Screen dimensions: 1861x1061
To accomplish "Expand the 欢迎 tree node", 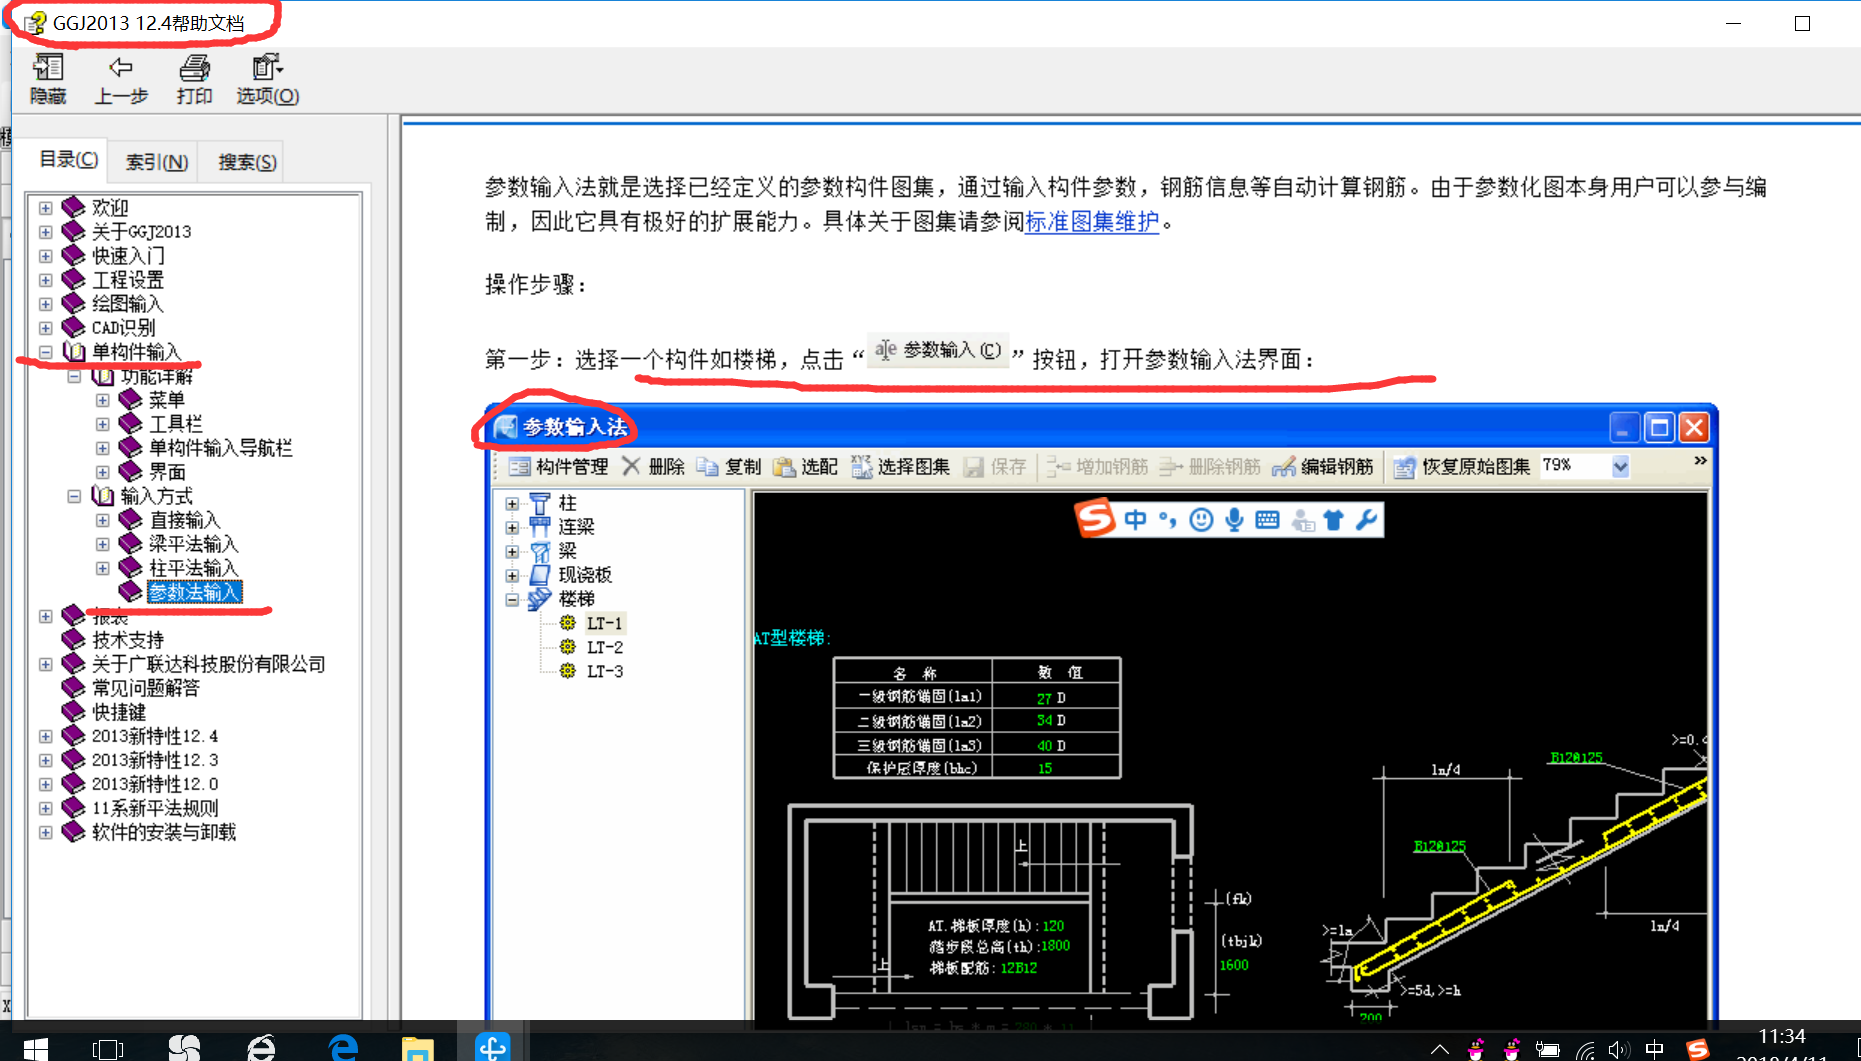I will (x=46, y=208).
